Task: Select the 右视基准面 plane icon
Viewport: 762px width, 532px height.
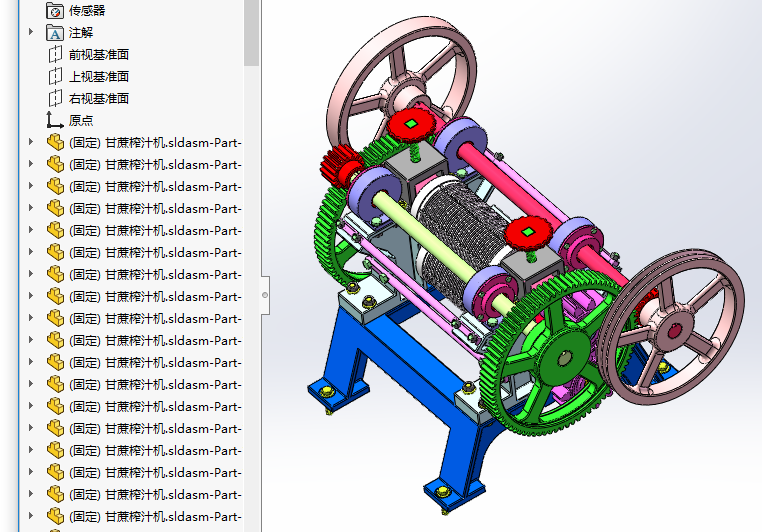Action: click(55, 98)
